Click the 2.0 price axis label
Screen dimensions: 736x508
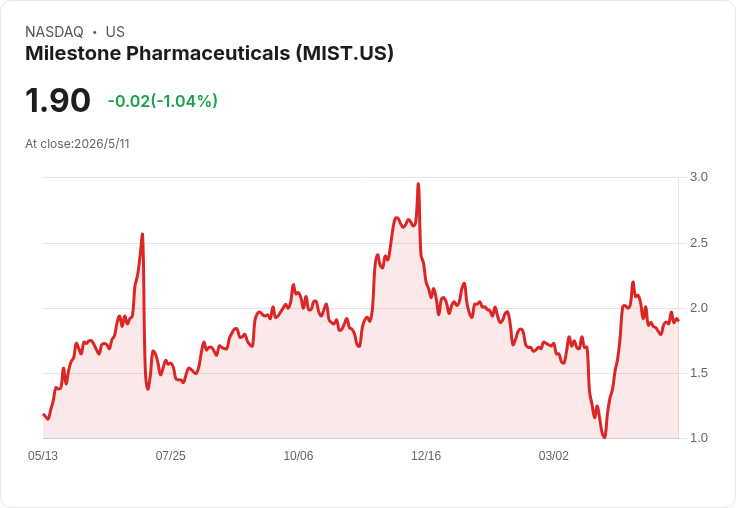[x=698, y=308]
